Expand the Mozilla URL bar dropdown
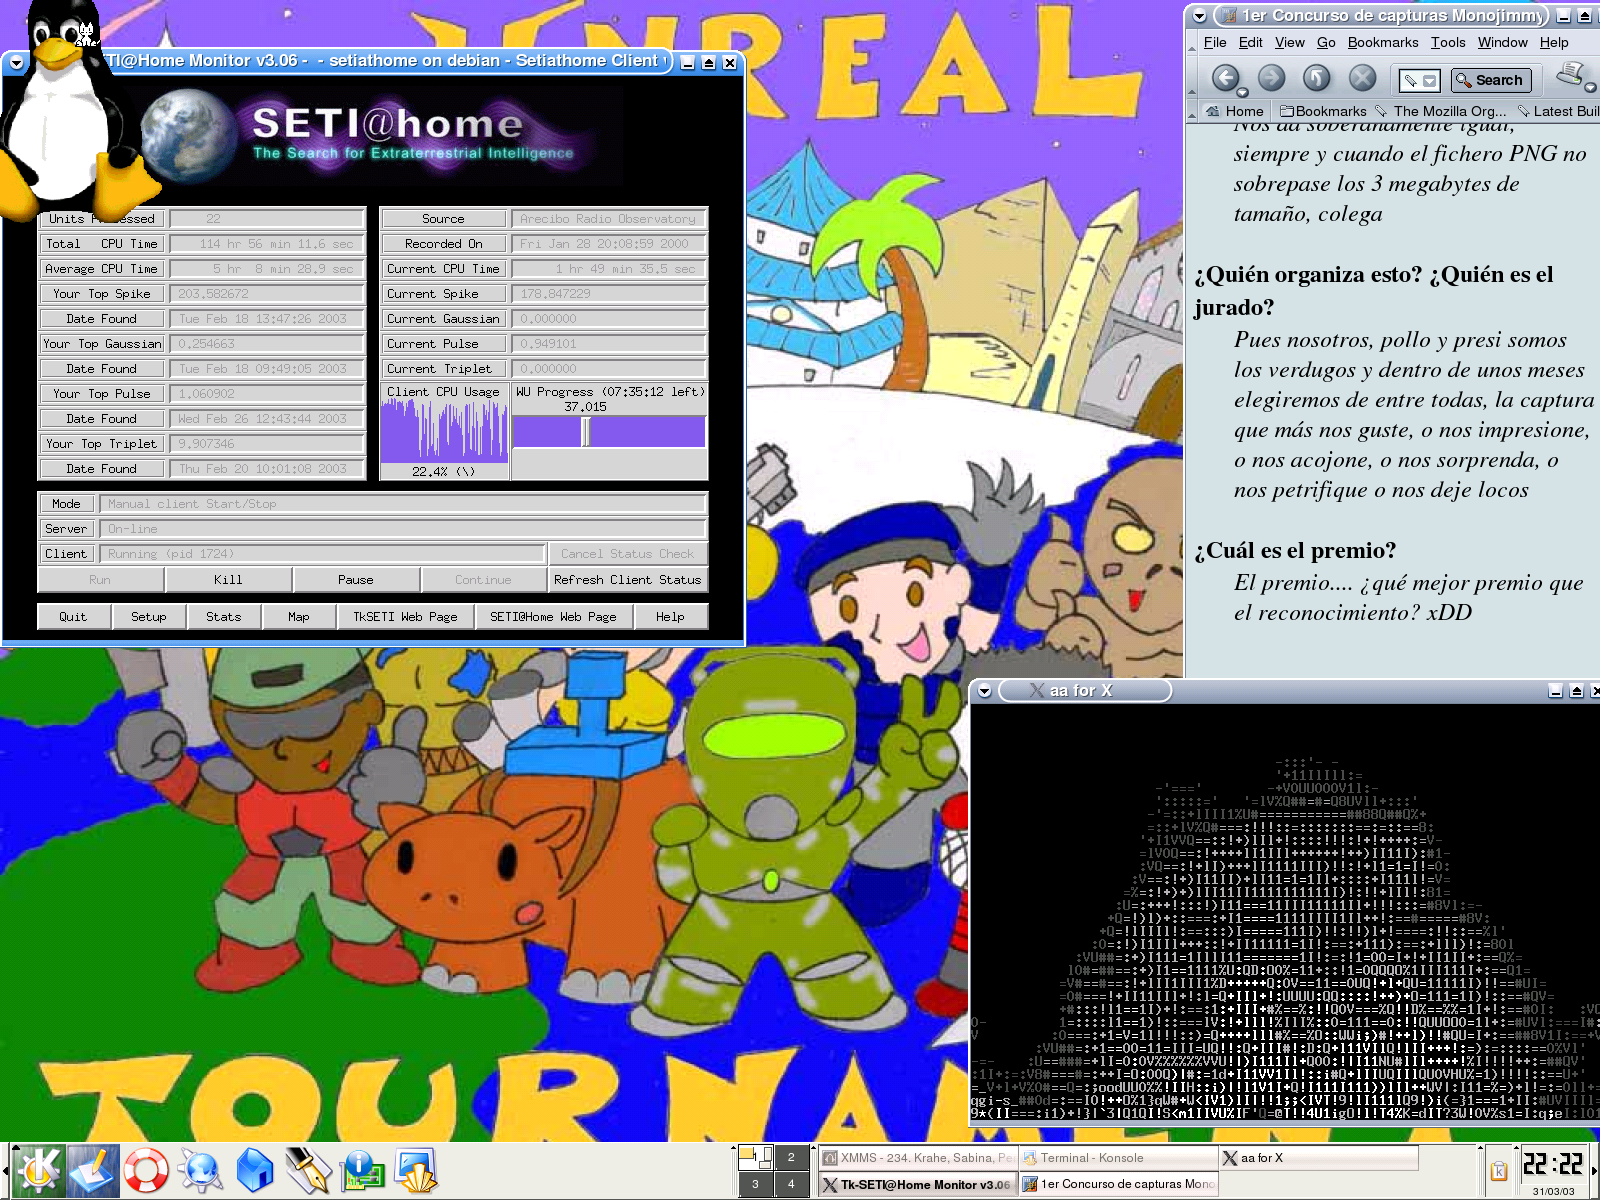The image size is (1600, 1200). click(x=1430, y=80)
